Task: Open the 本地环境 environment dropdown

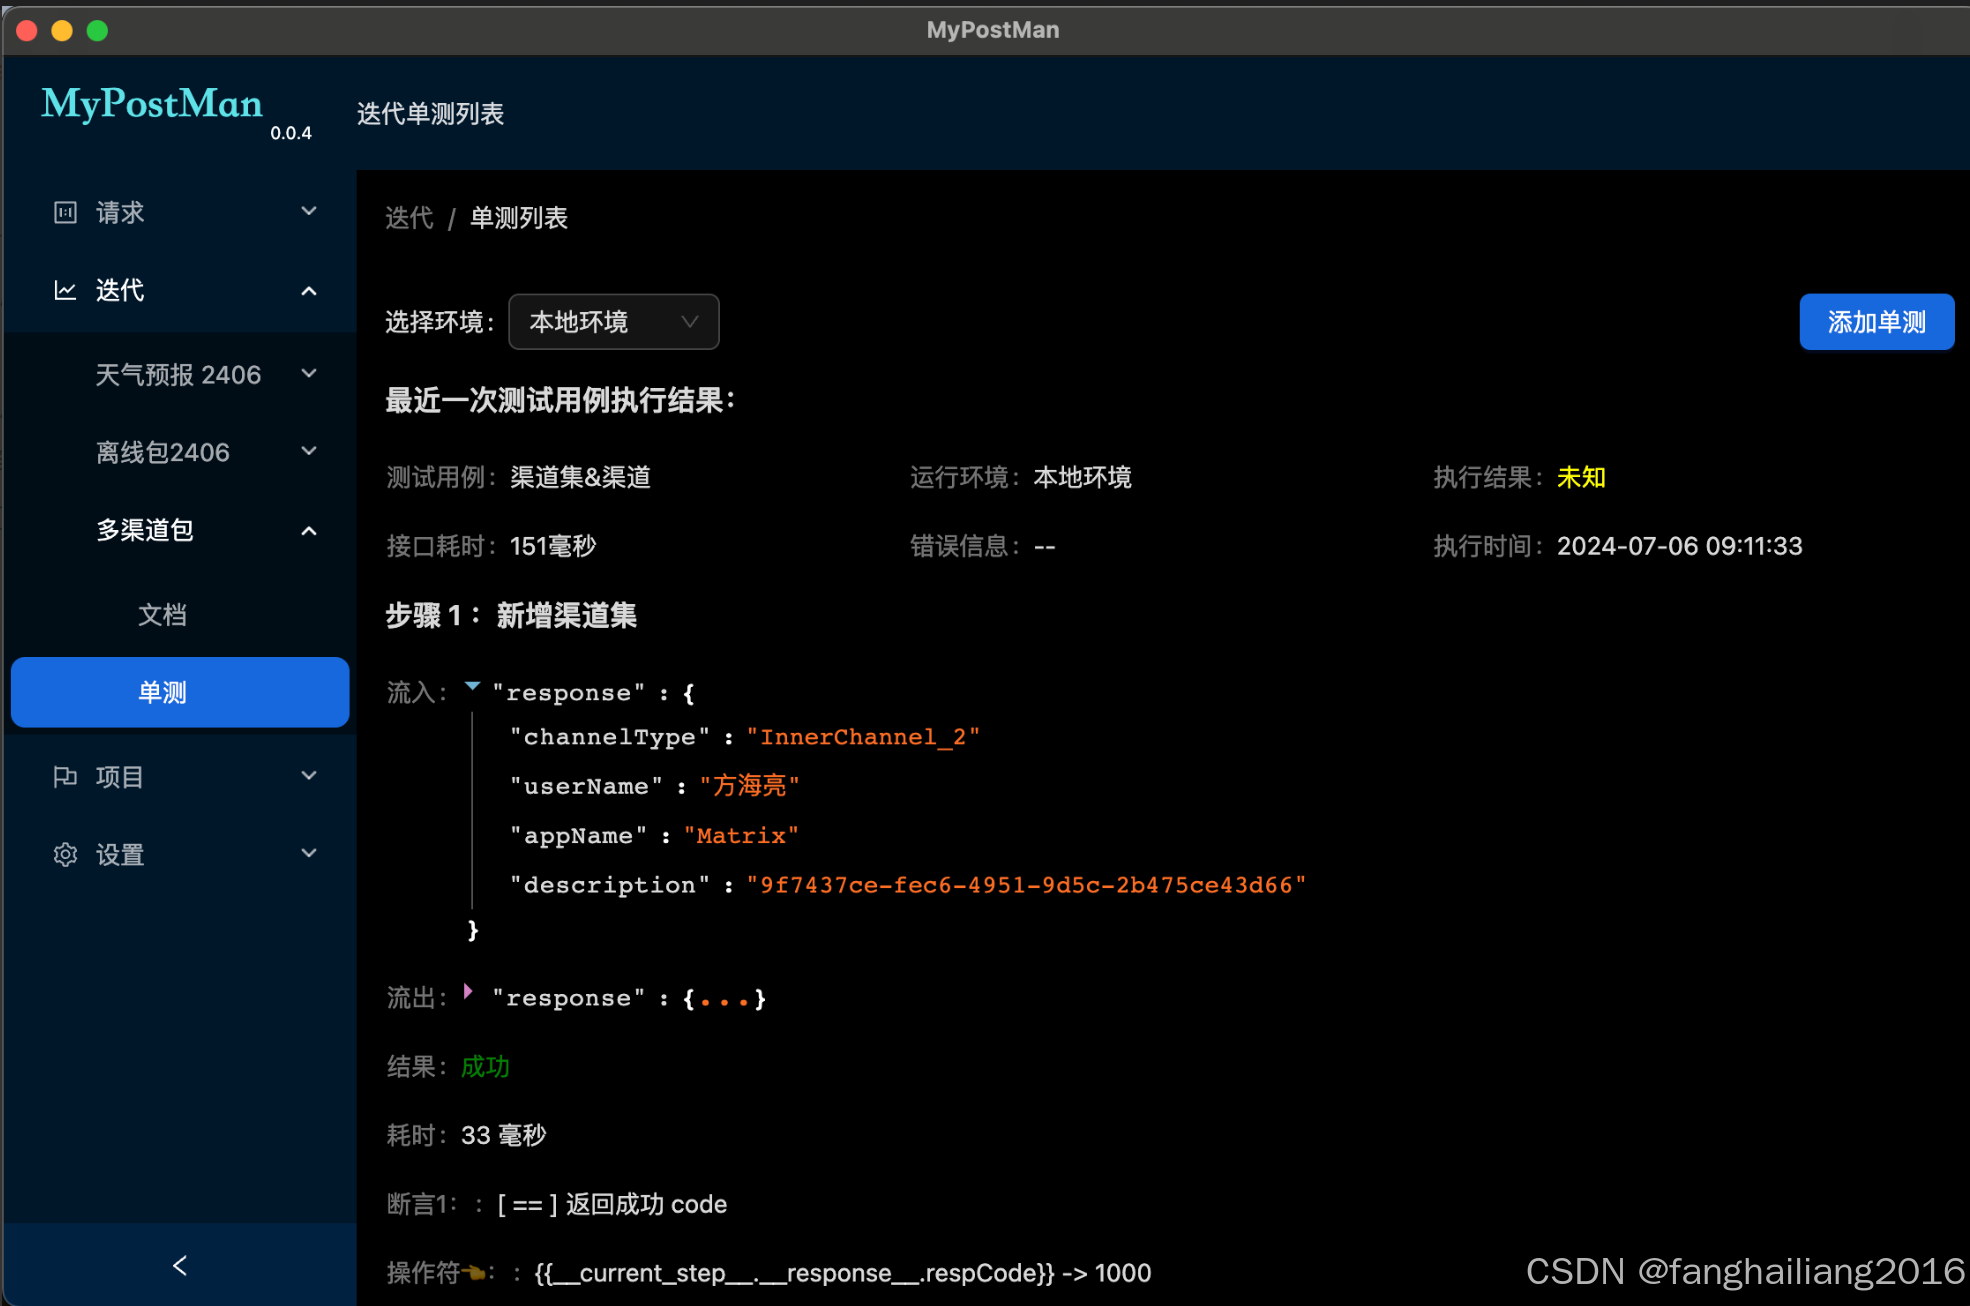Action: 613,322
